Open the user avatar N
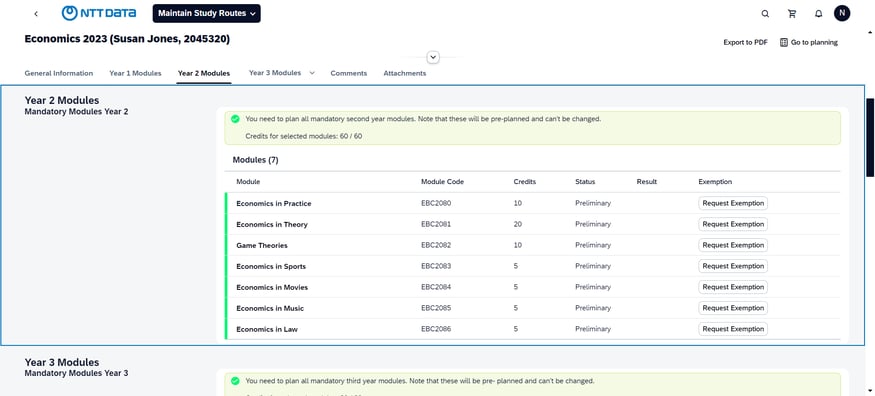Screen dimensions: 875x396 click(x=842, y=13)
